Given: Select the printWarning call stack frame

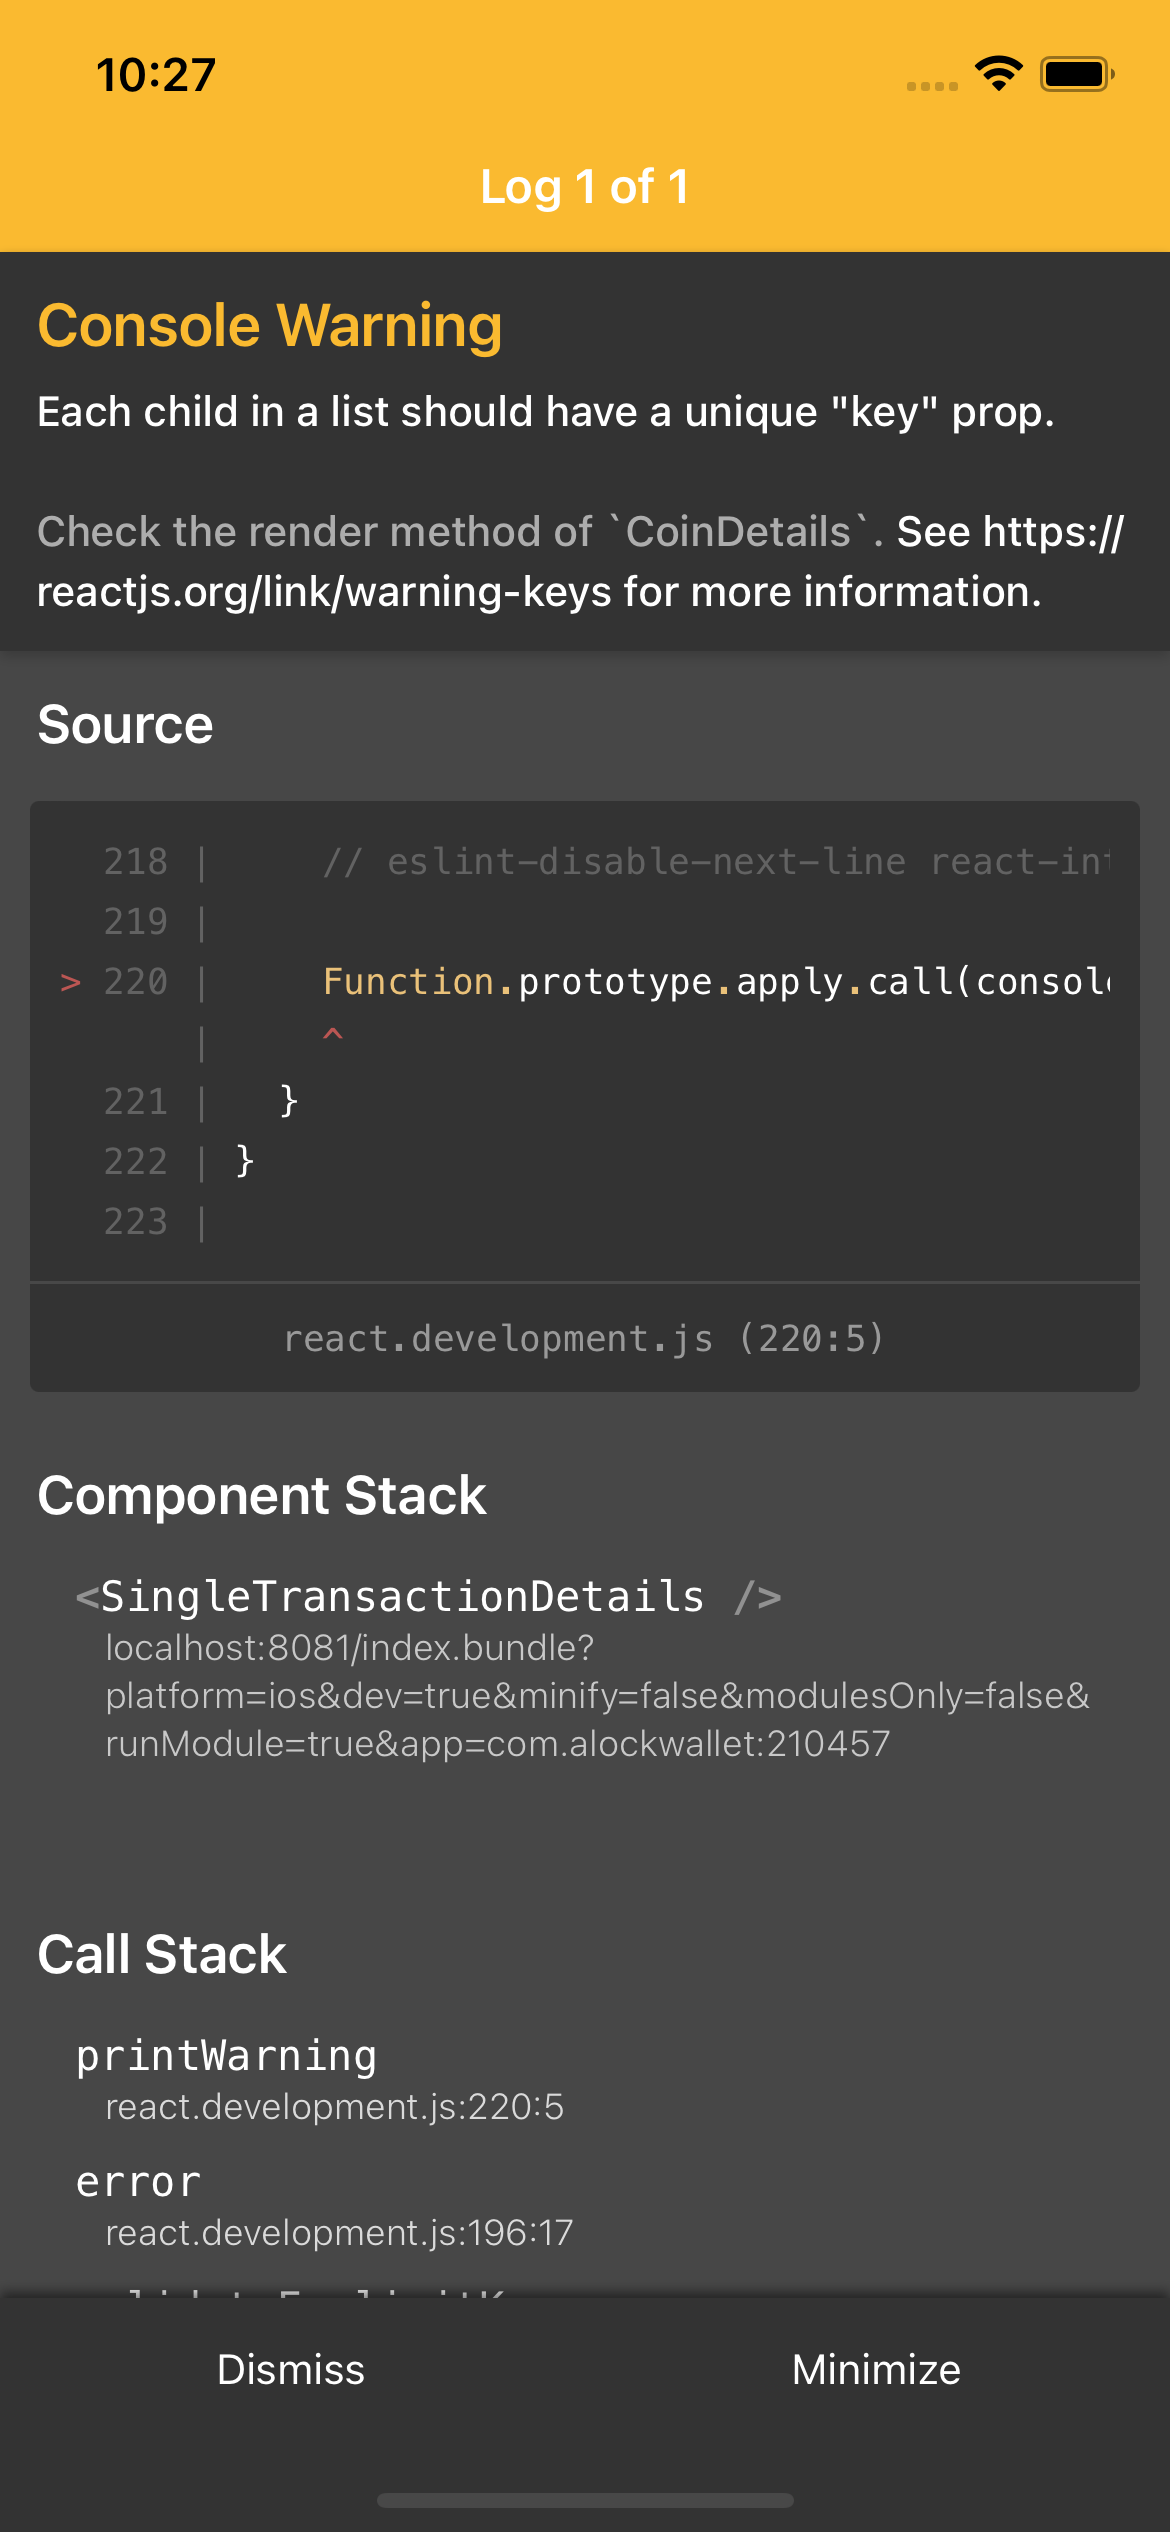Looking at the screenshot, I should (320, 2078).
